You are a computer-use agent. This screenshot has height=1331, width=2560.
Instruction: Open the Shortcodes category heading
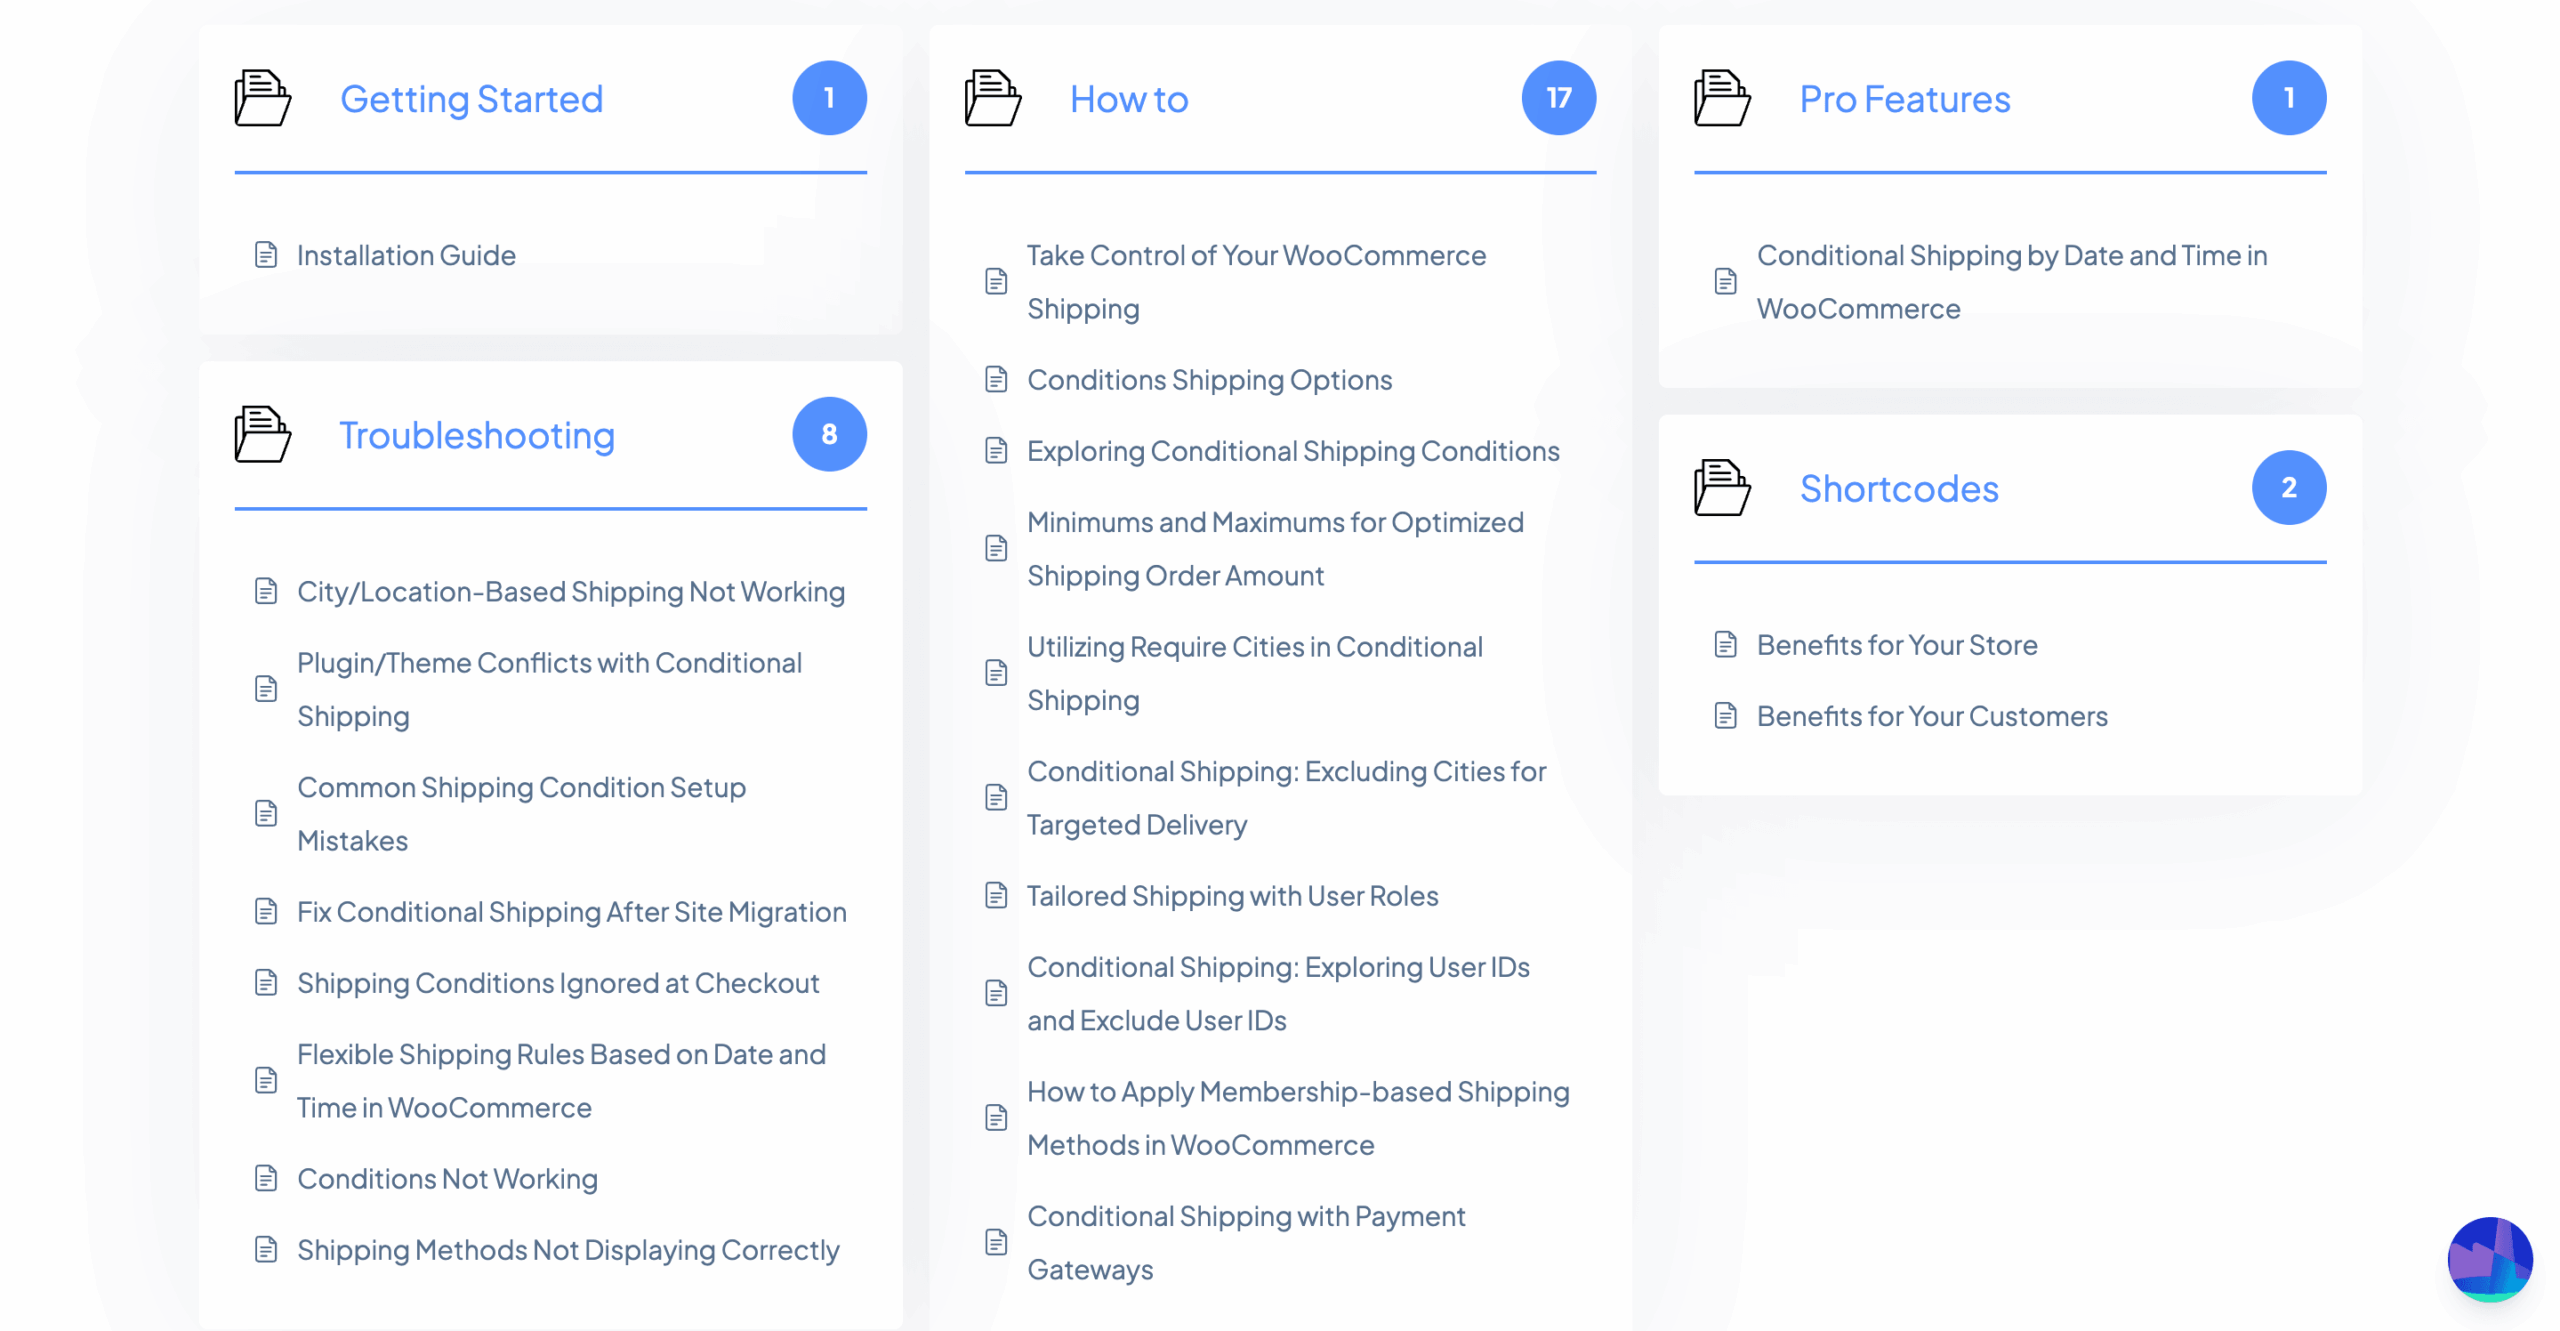click(1898, 488)
